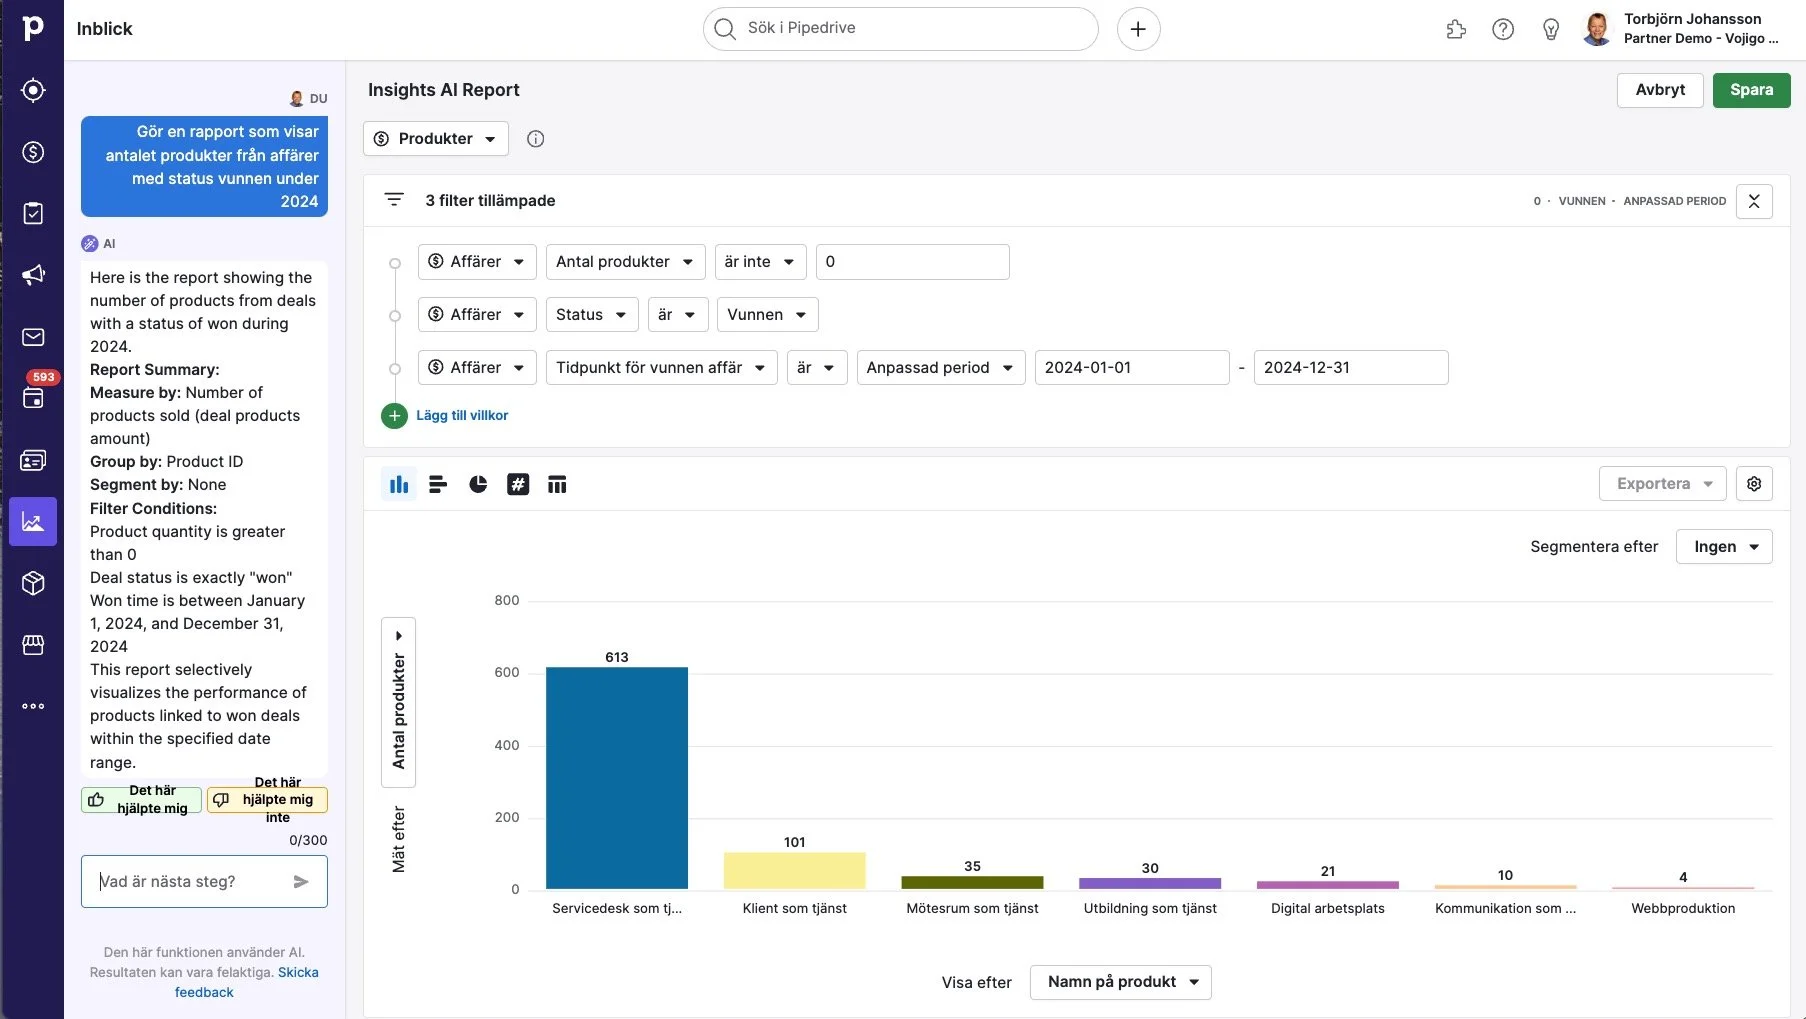Open Mail envelope icon in sidebar
Screen dimensions: 1806x1019
point(33,337)
